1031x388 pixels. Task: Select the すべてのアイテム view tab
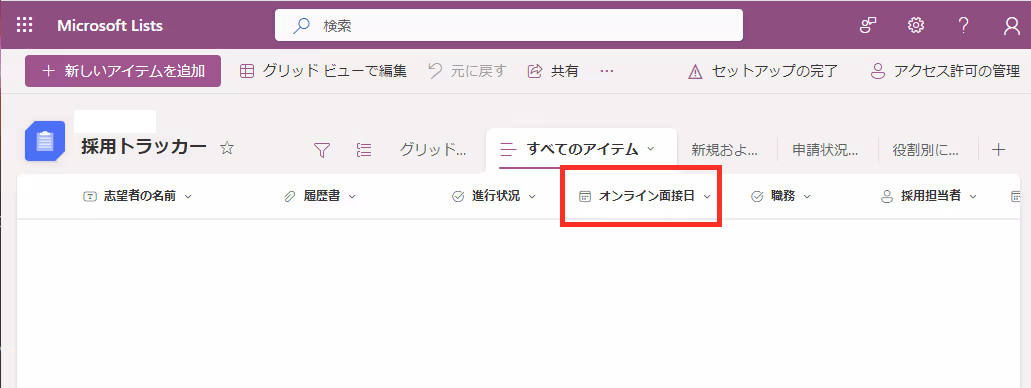coord(581,149)
